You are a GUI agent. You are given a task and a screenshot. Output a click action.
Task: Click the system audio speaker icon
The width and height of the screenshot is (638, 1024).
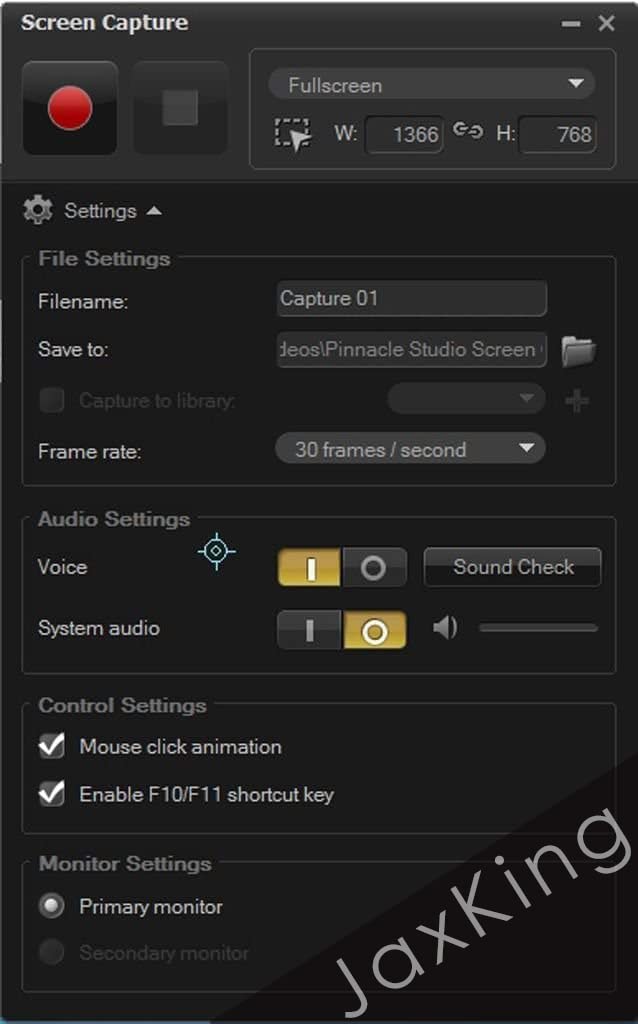(445, 628)
